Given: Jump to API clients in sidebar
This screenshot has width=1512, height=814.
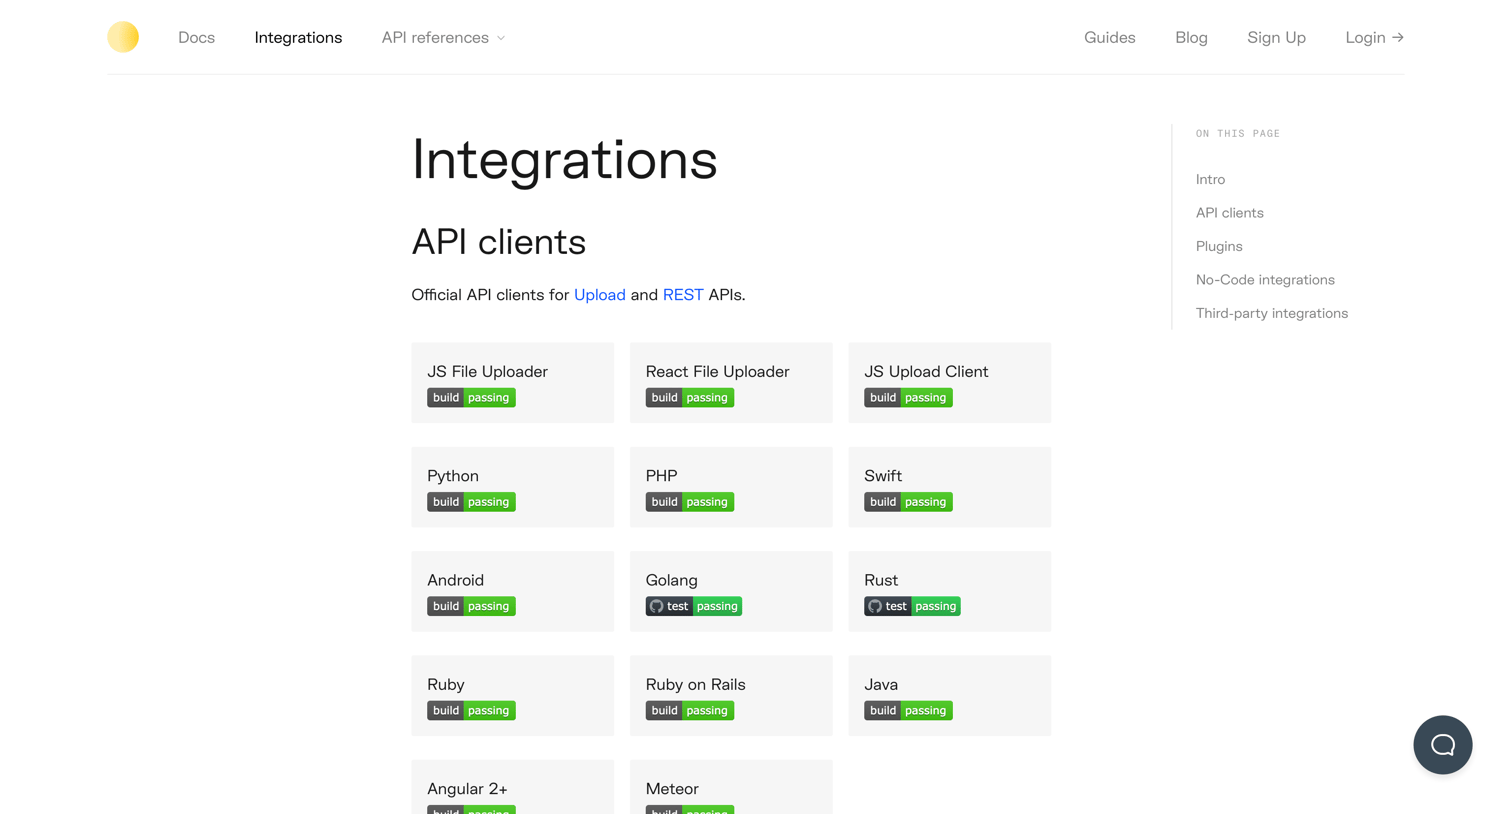Looking at the screenshot, I should (1229, 213).
